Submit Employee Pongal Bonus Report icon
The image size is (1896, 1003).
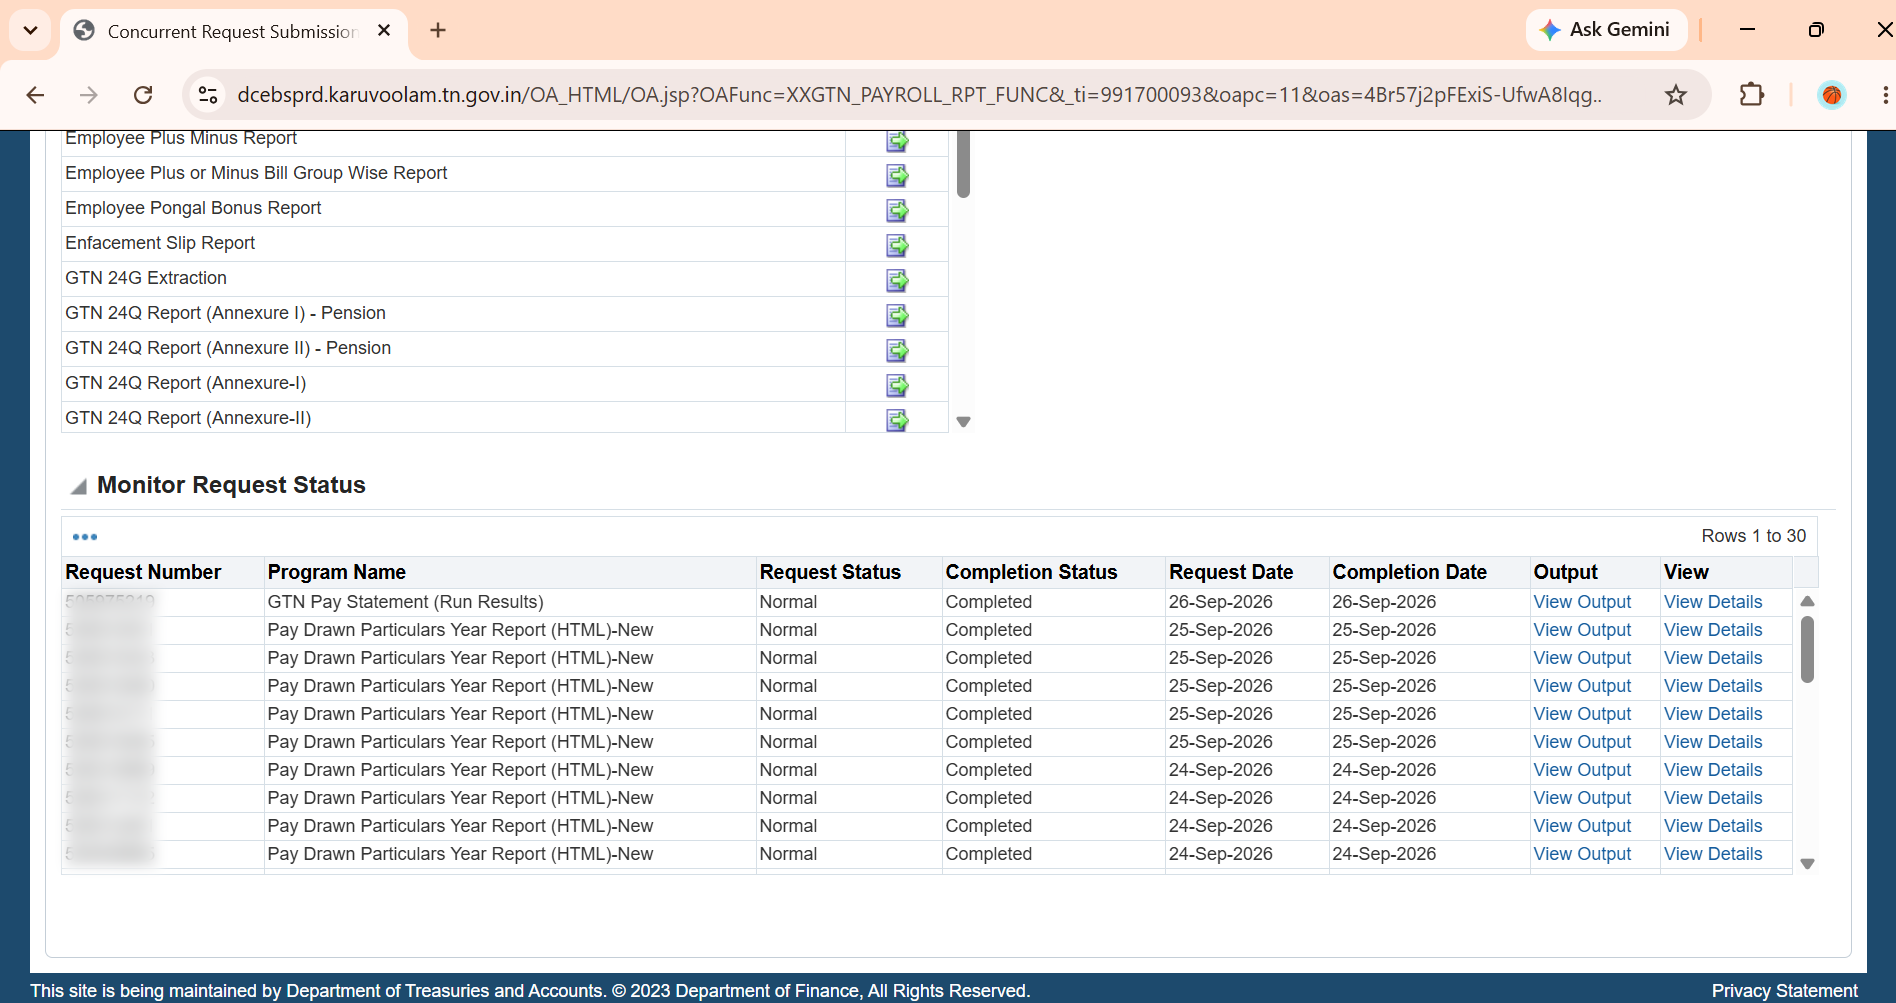tap(897, 210)
